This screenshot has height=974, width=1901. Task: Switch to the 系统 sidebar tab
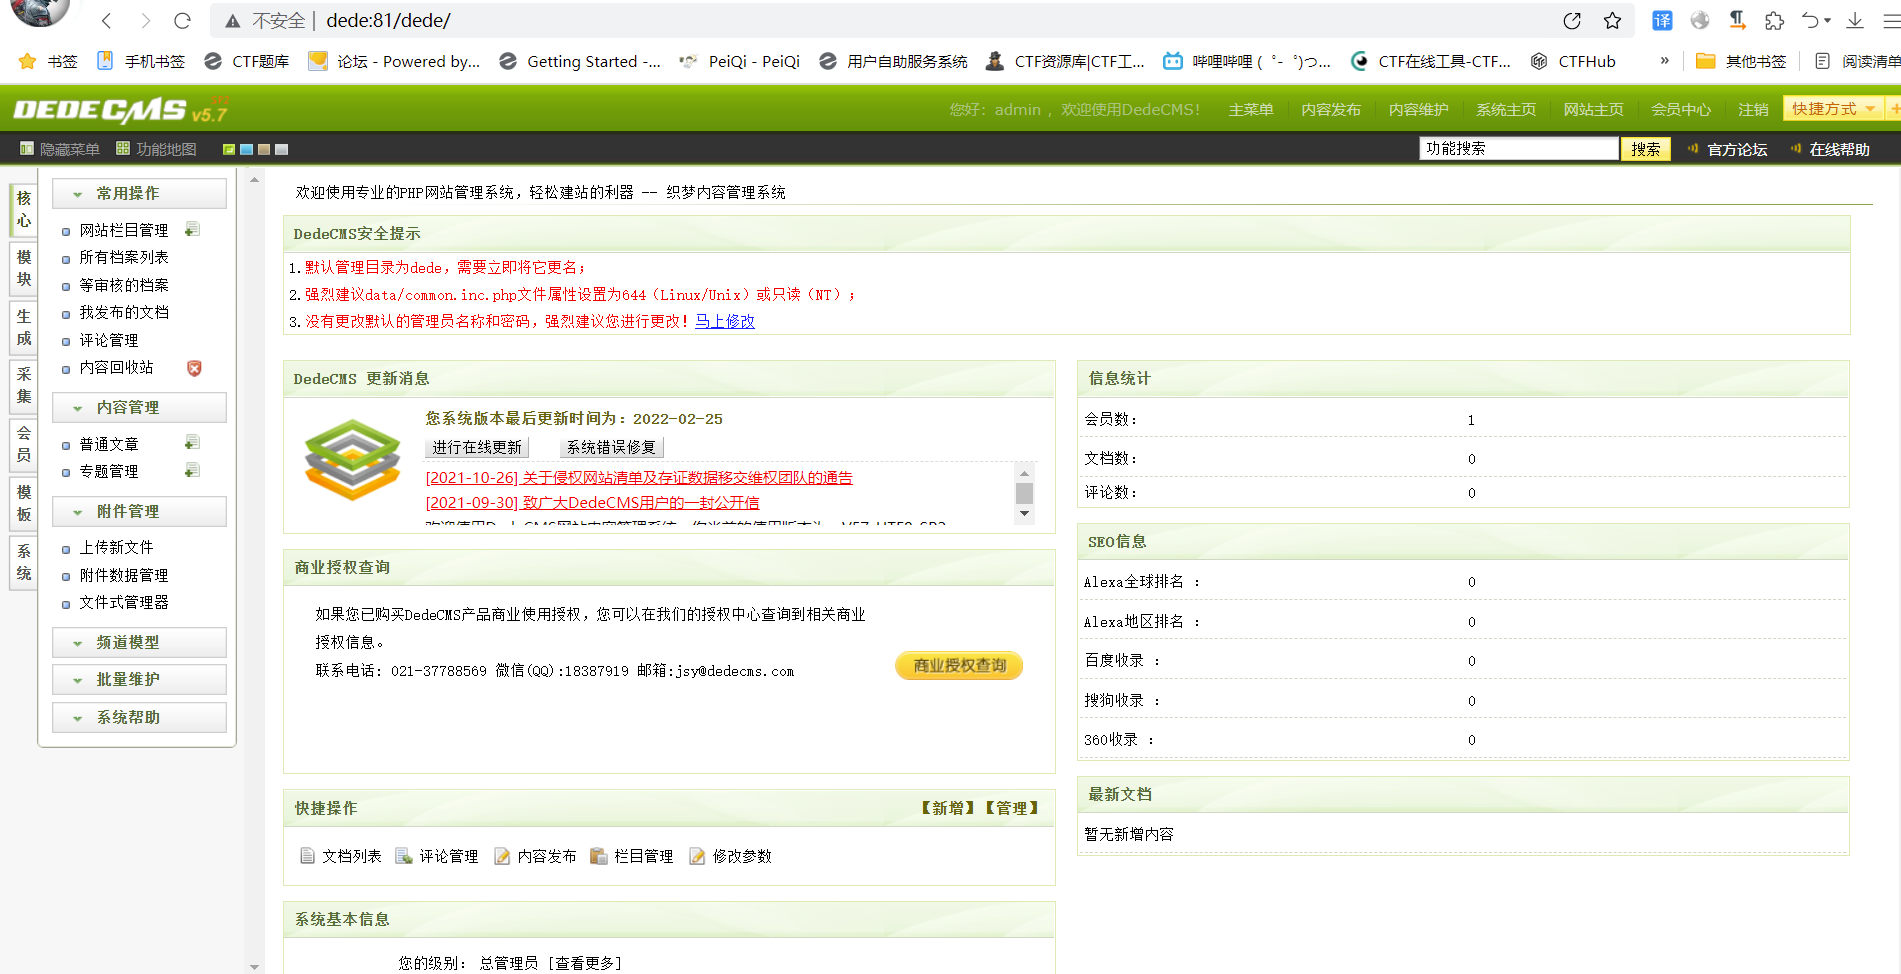(24, 562)
